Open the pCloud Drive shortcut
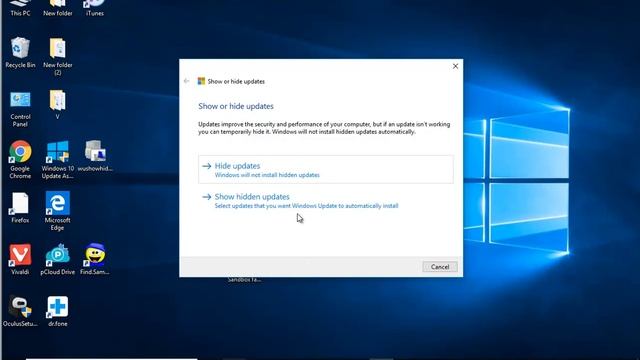640x360 pixels. click(58, 259)
